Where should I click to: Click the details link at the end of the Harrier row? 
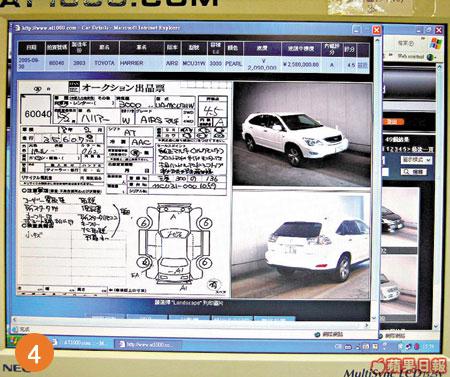coord(362,65)
